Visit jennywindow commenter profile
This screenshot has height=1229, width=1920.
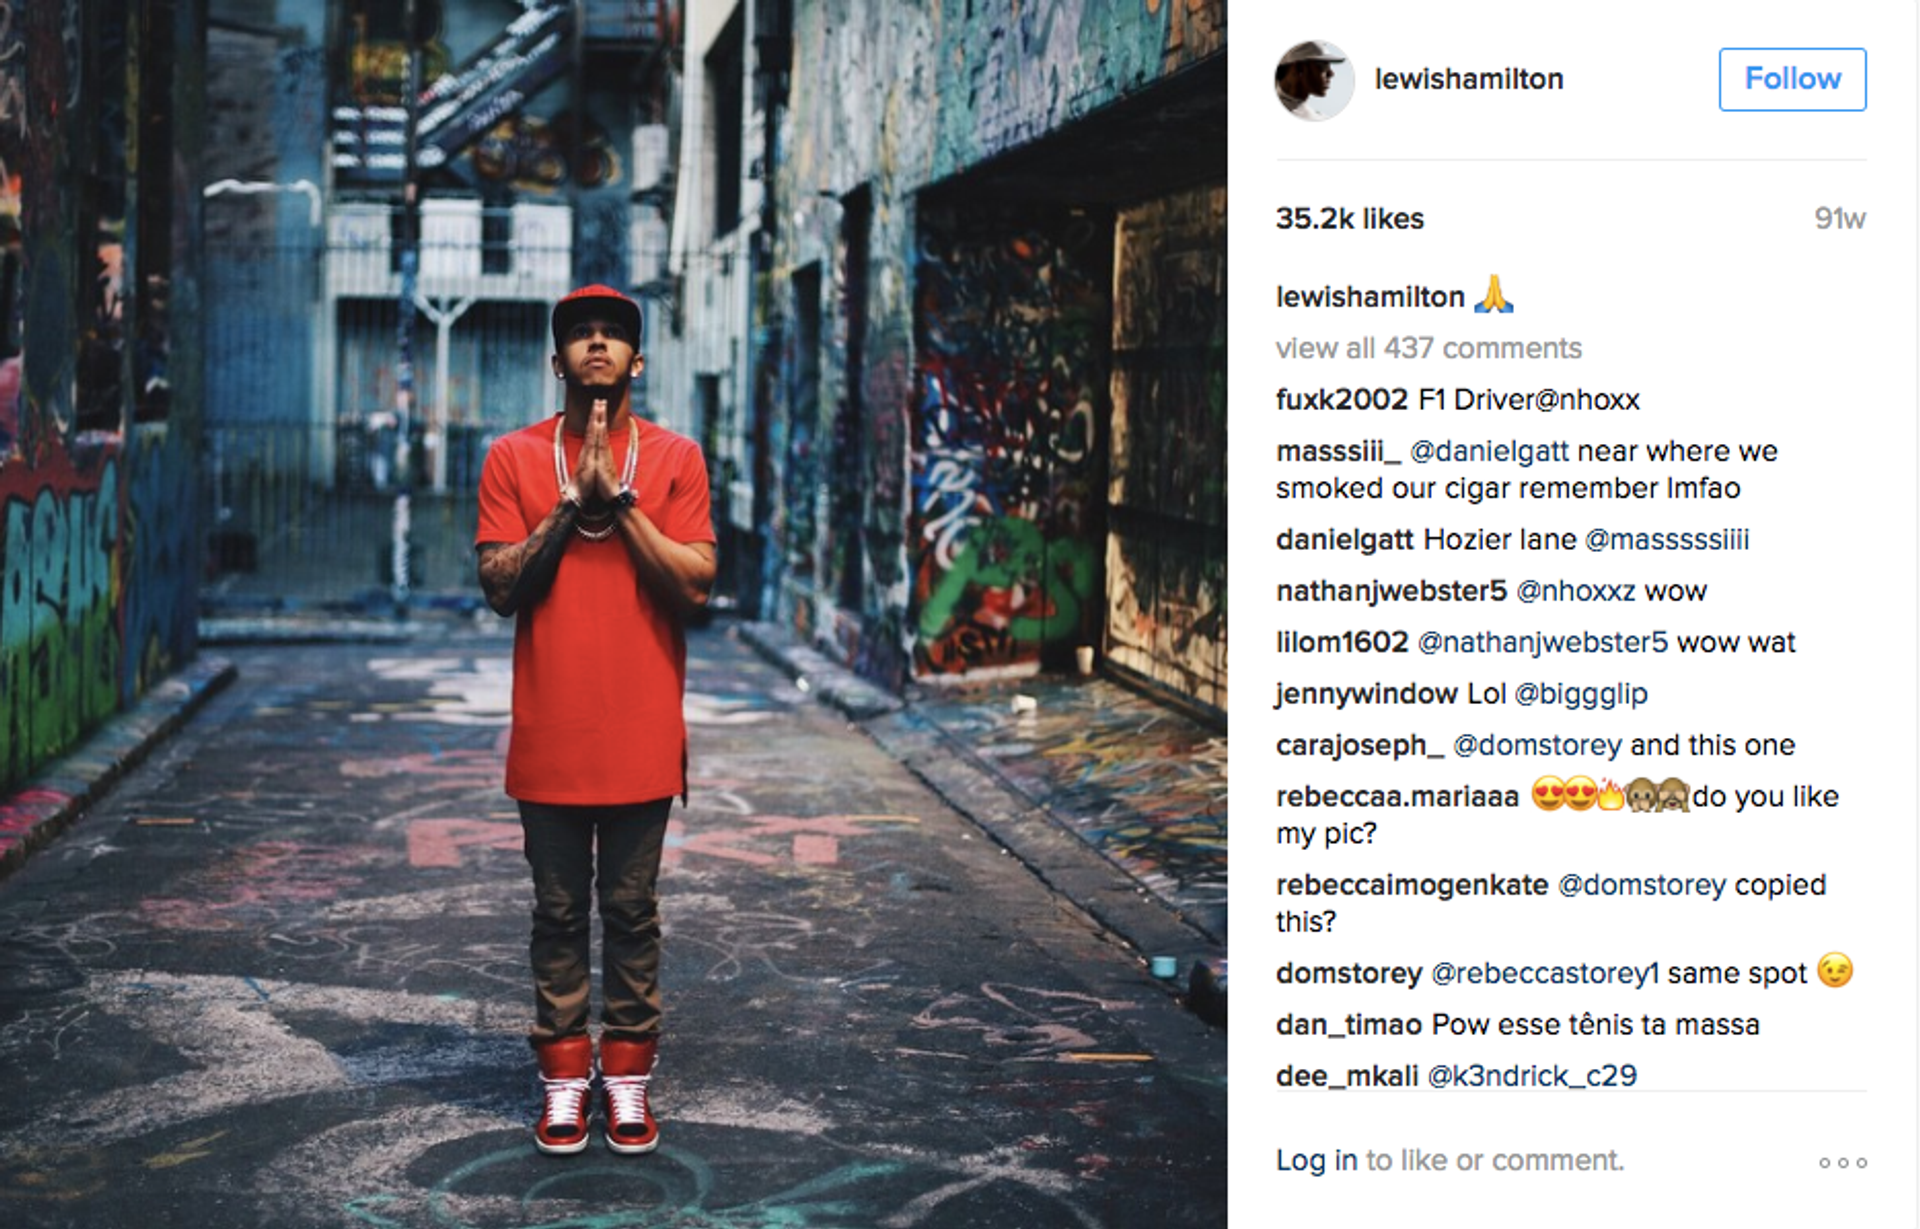pyautogui.click(x=1366, y=693)
